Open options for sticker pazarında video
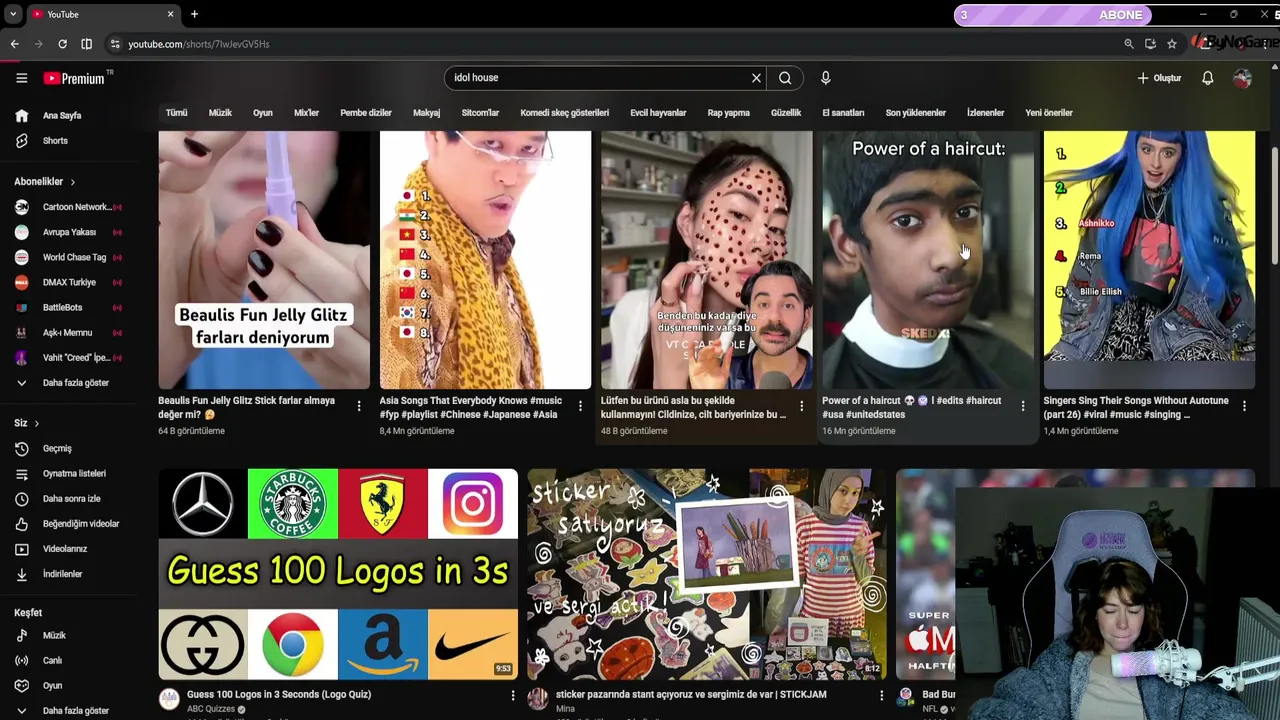This screenshot has width=1280, height=720. tap(881, 695)
